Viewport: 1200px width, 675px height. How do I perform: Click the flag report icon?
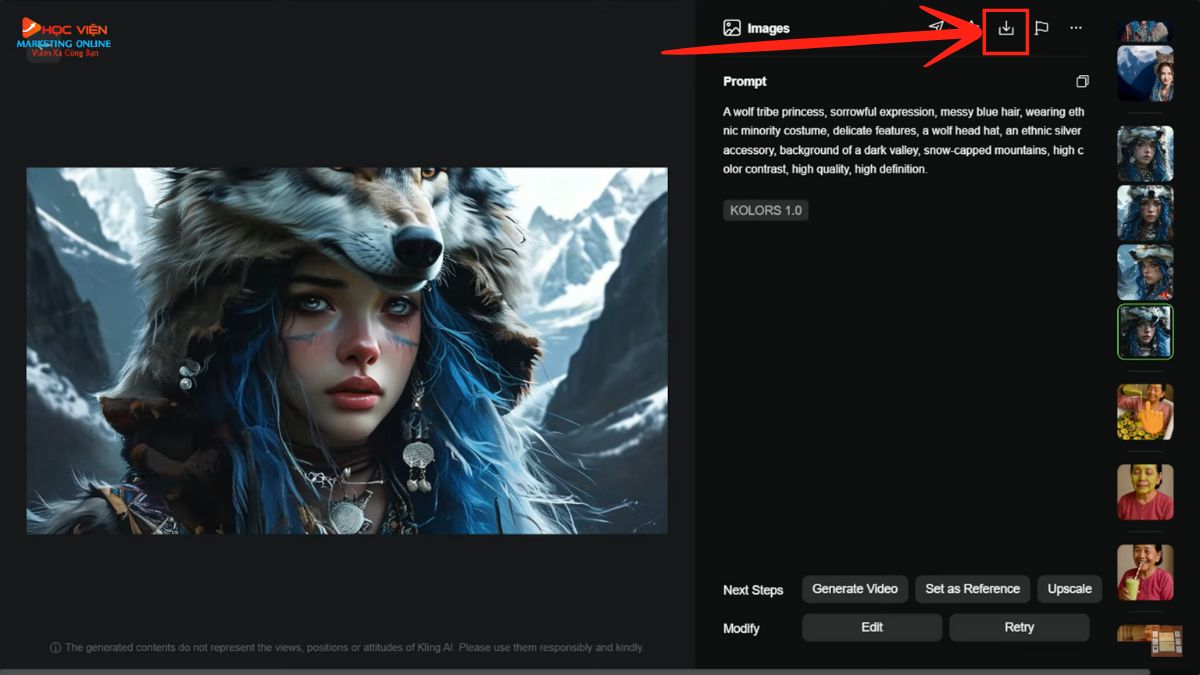click(x=1041, y=29)
